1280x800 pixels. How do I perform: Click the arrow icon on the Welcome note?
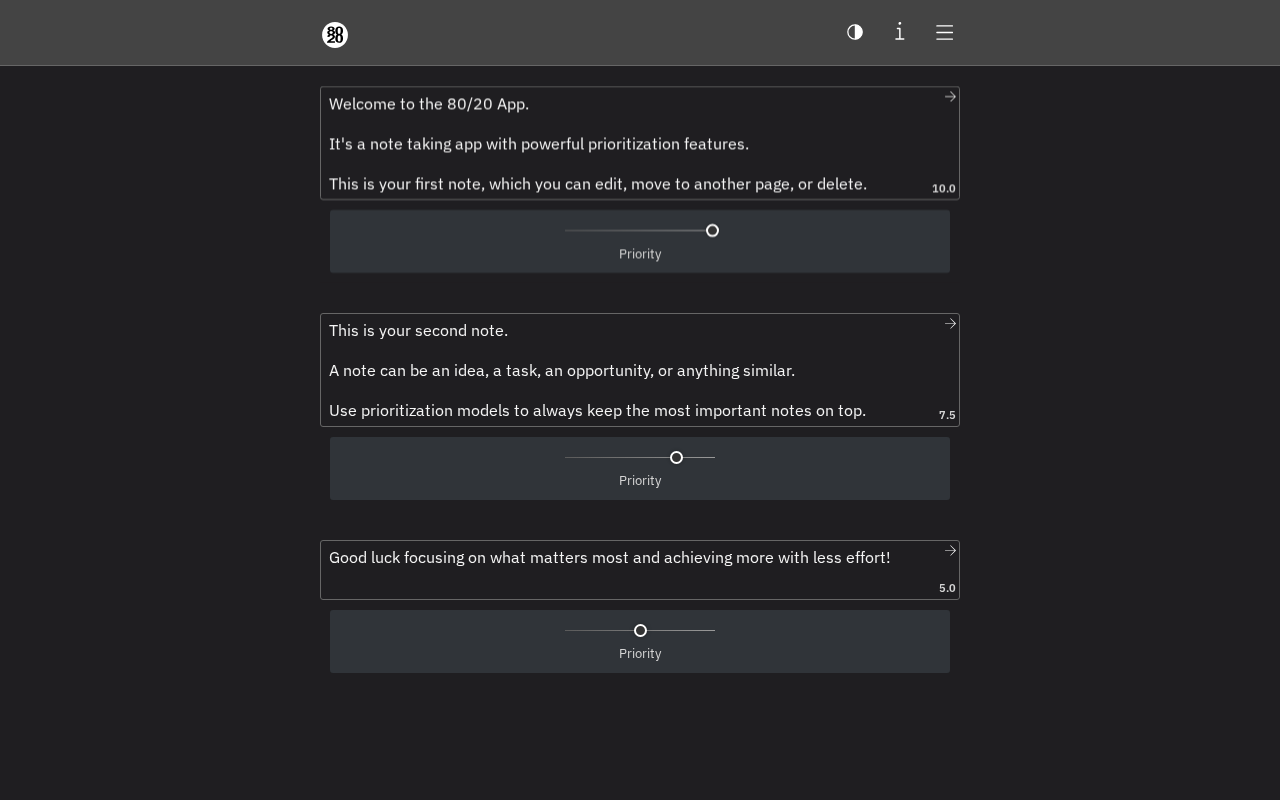pyautogui.click(x=950, y=97)
